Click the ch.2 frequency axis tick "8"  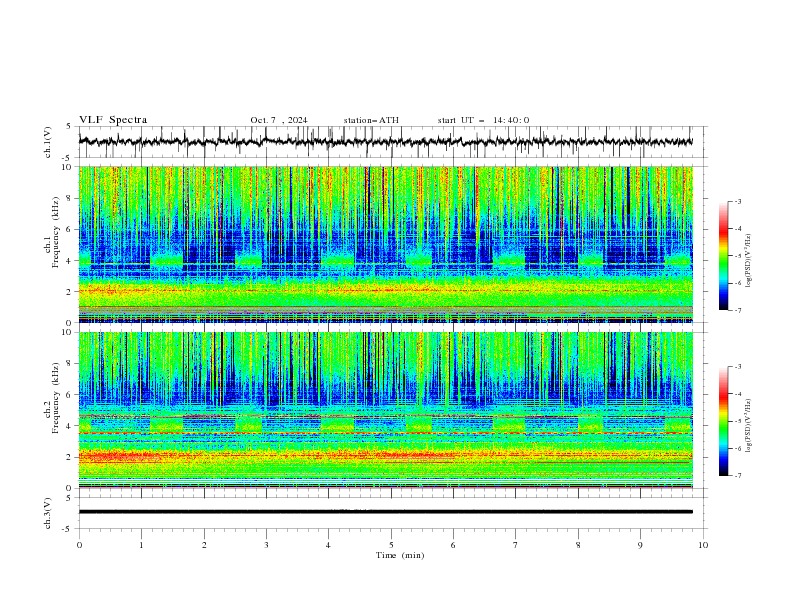[70, 364]
